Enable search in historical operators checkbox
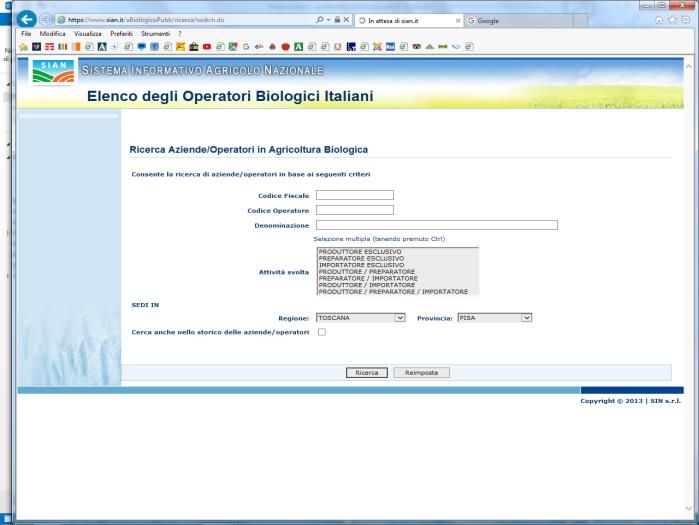This screenshot has height=525, width=699. (x=321, y=332)
